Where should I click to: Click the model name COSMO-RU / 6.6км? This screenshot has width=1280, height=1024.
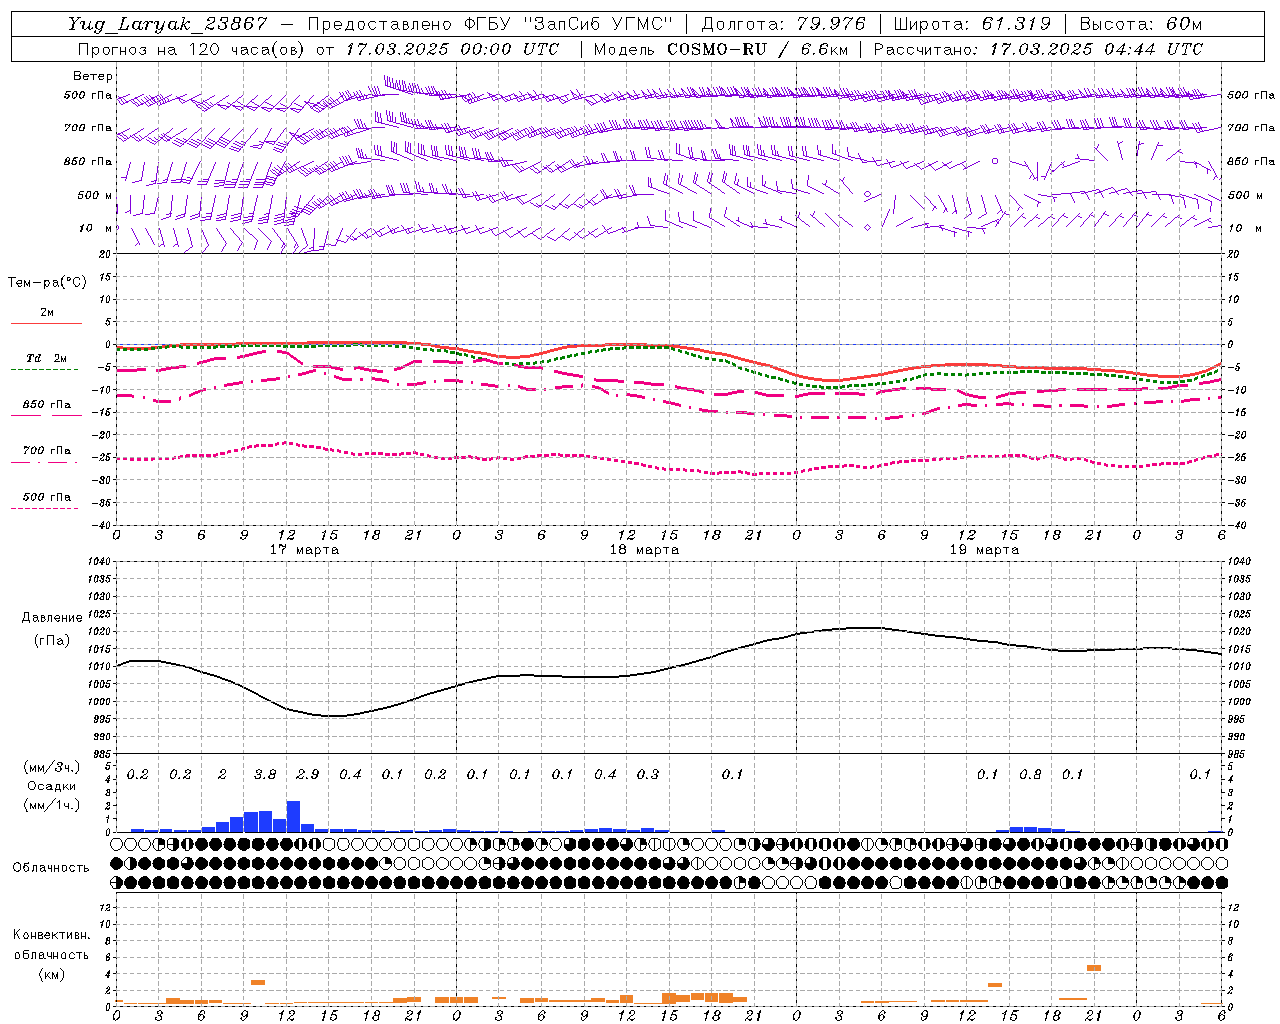757,49
